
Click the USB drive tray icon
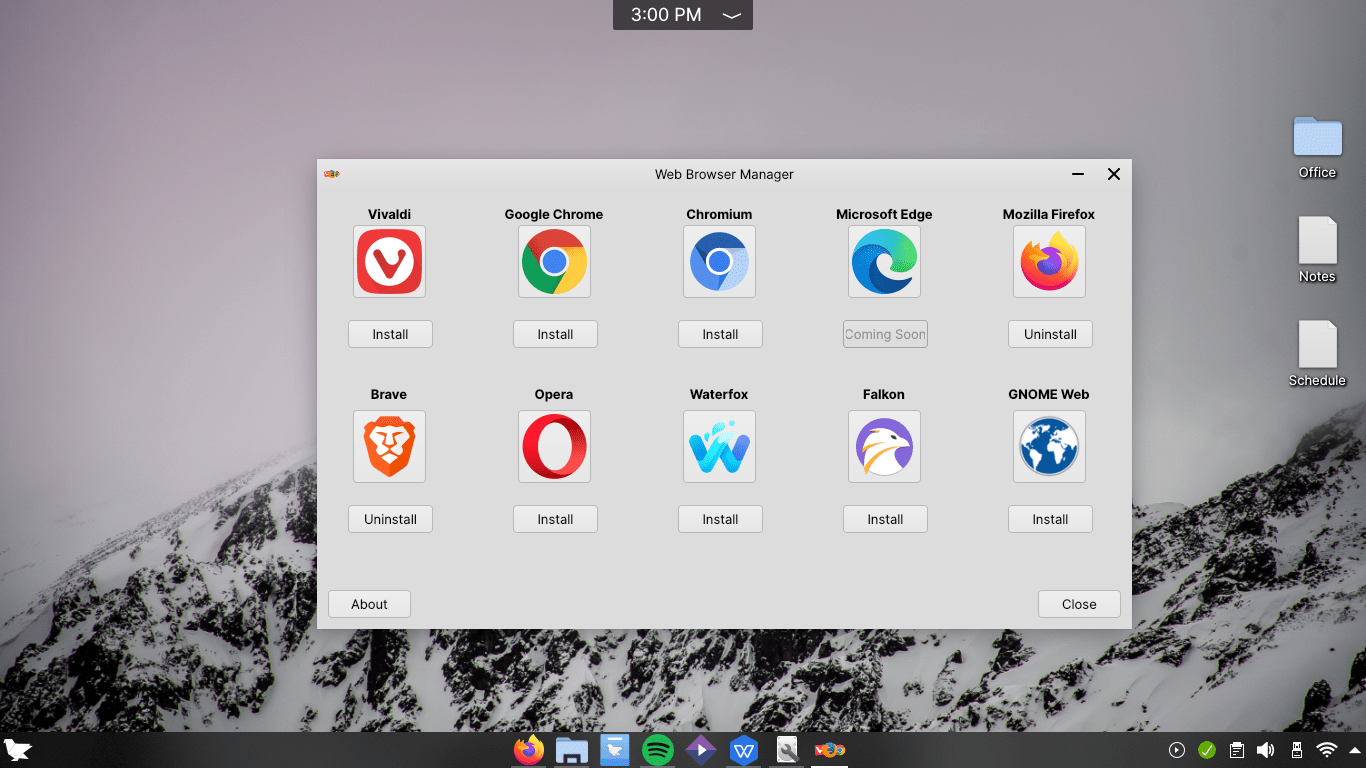tap(1297, 750)
